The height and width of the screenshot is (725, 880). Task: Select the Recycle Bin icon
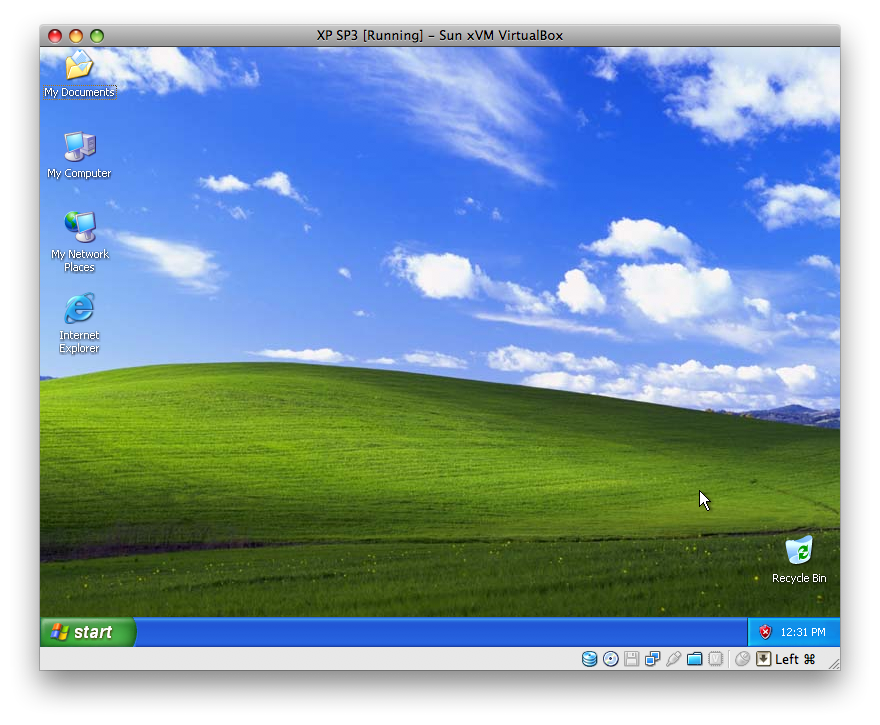[799, 559]
